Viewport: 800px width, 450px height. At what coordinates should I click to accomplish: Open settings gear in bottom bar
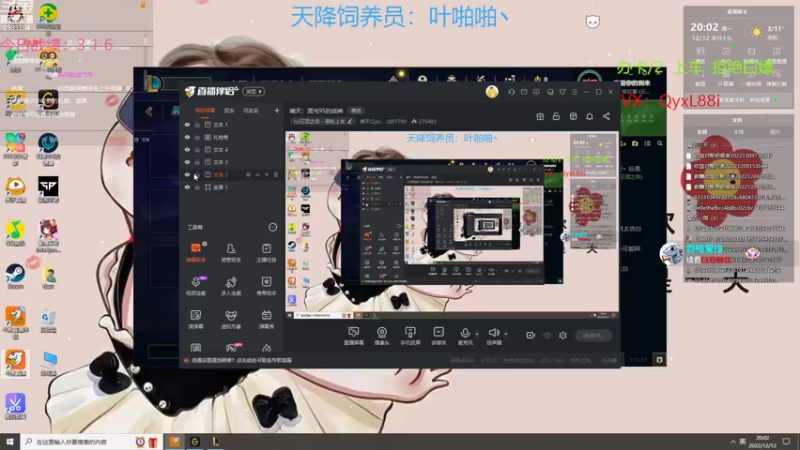[x=563, y=335]
